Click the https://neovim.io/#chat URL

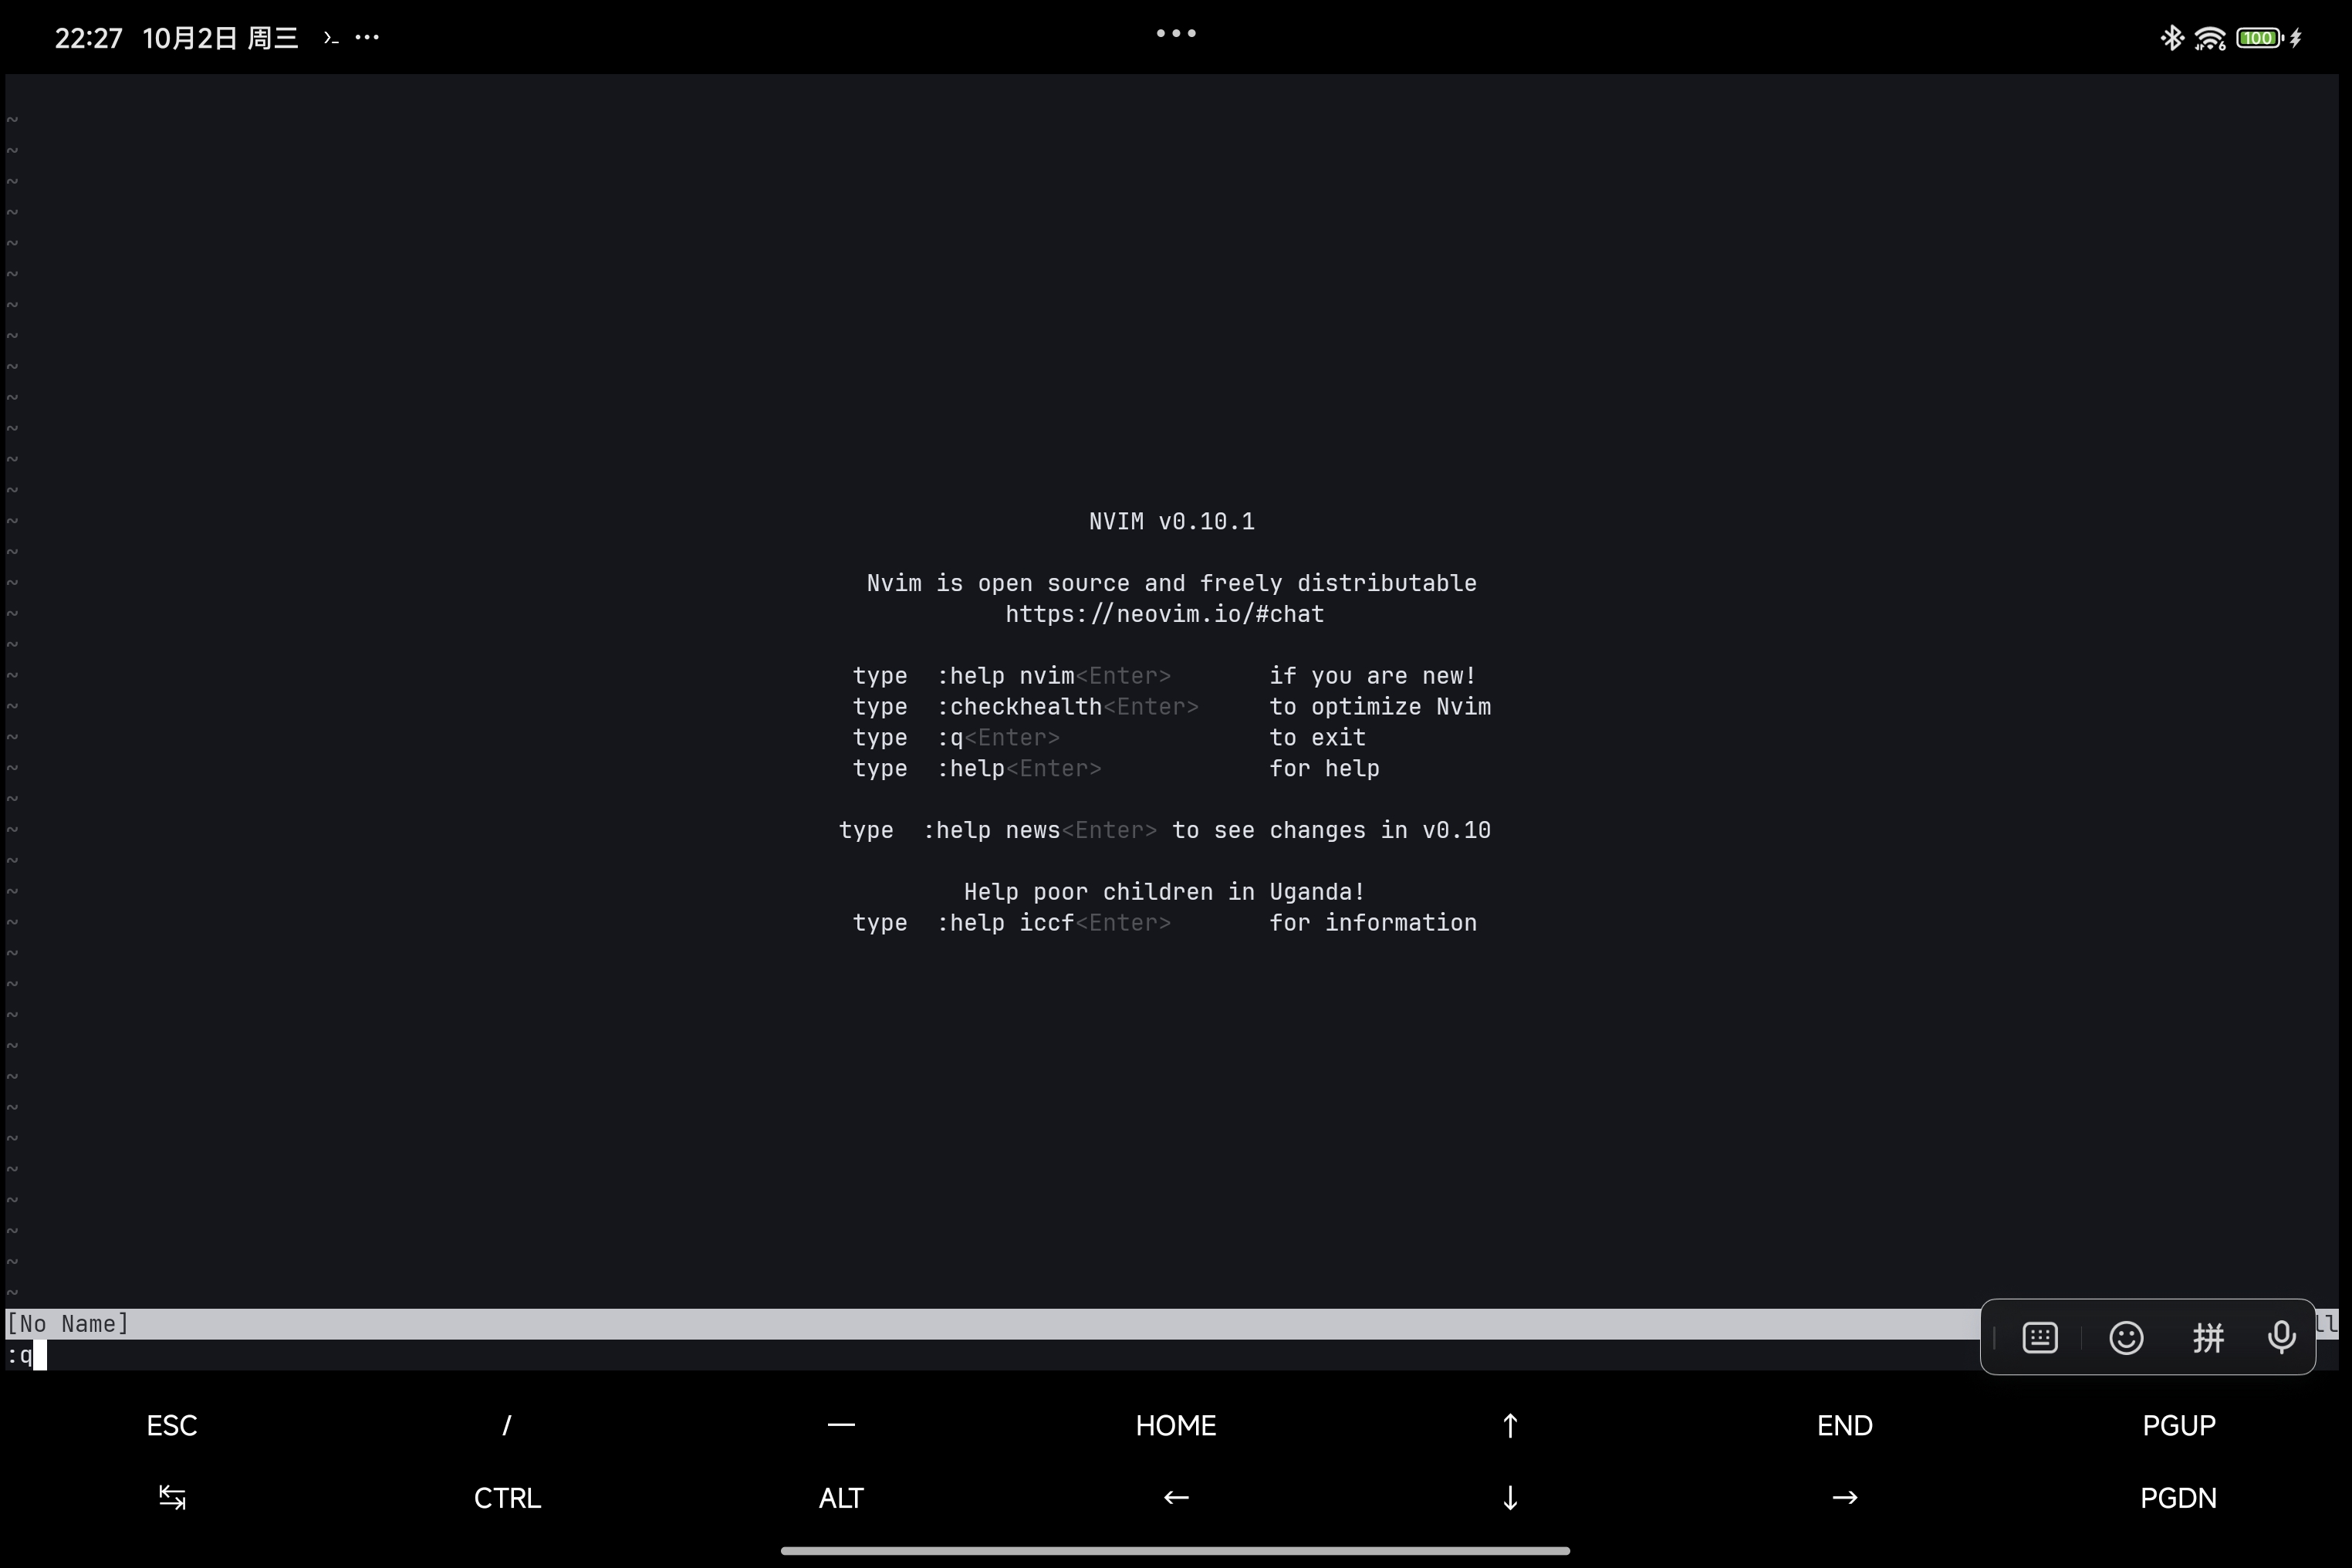(1164, 614)
